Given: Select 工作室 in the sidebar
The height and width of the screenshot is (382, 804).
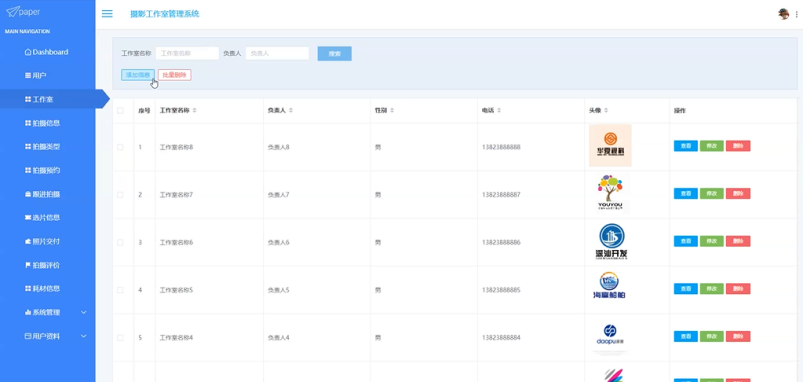Looking at the screenshot, I should tap(48, 99).
